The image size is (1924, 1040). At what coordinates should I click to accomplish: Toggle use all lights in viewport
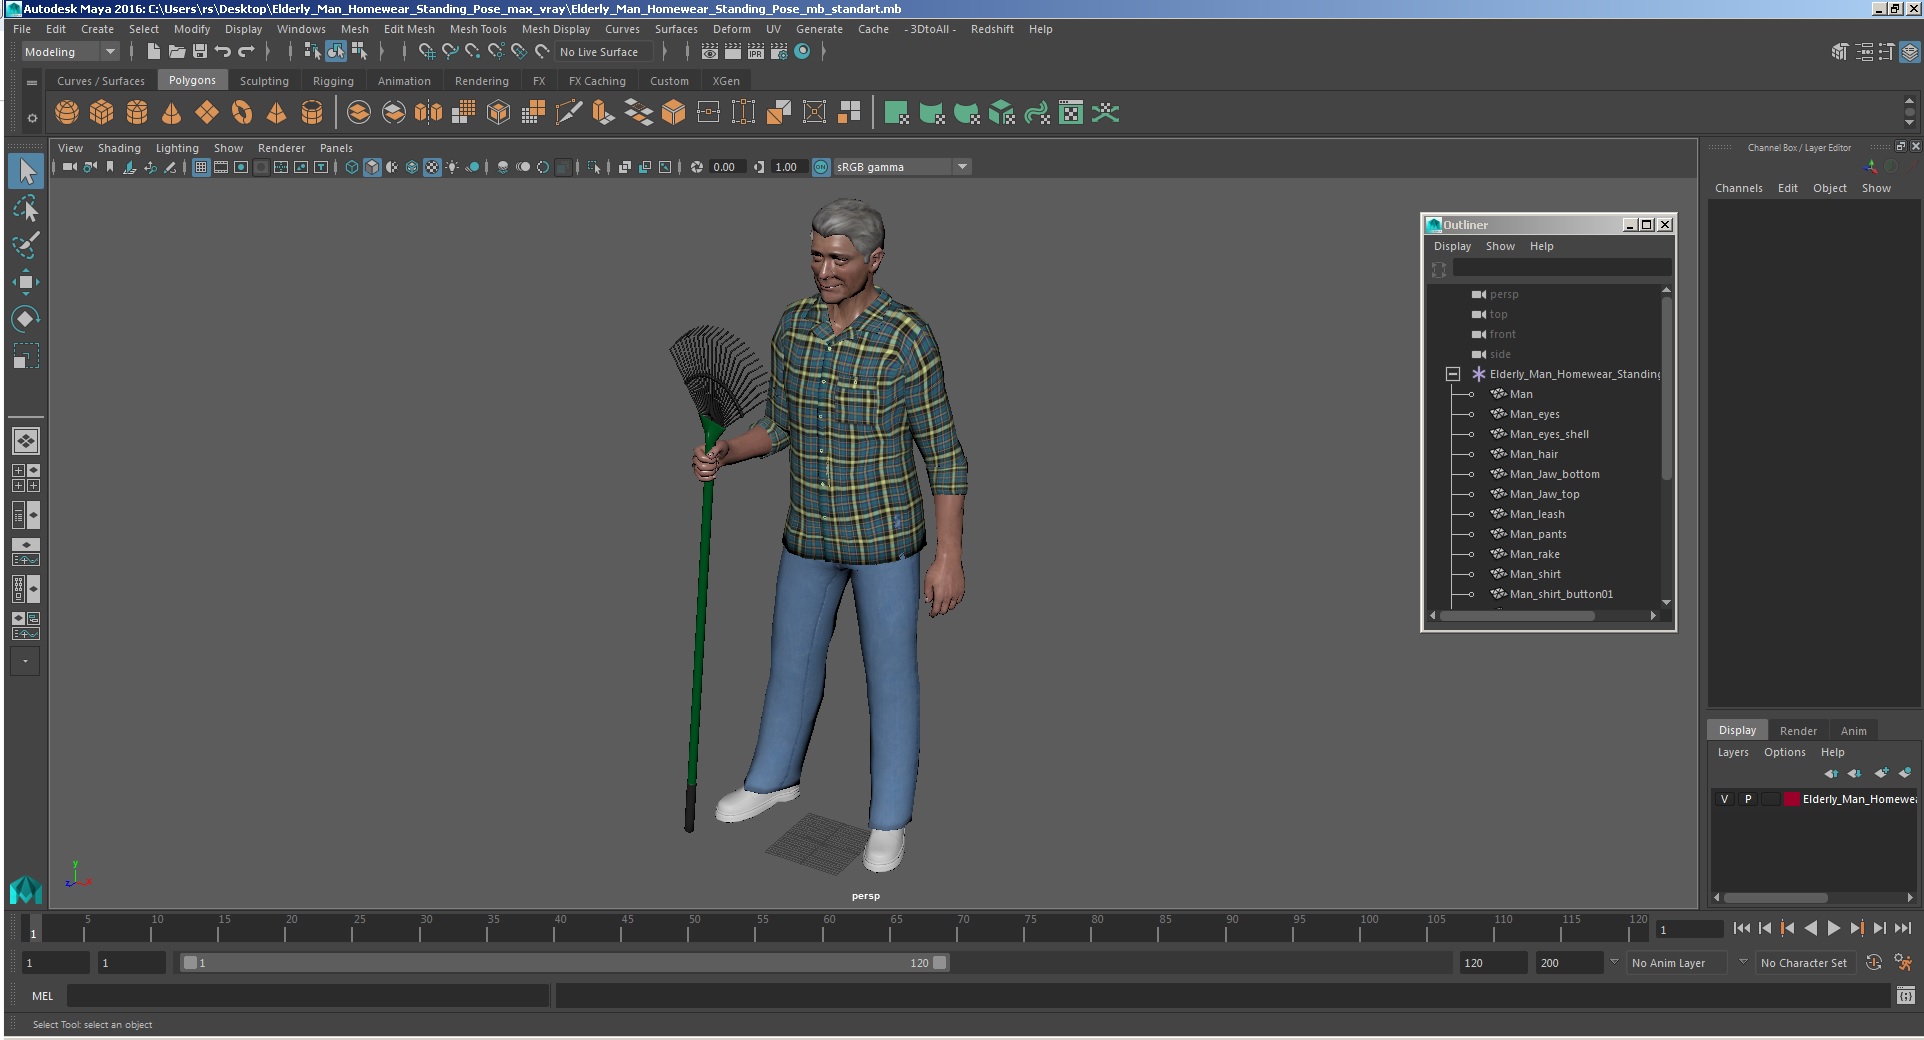[452, 167]
